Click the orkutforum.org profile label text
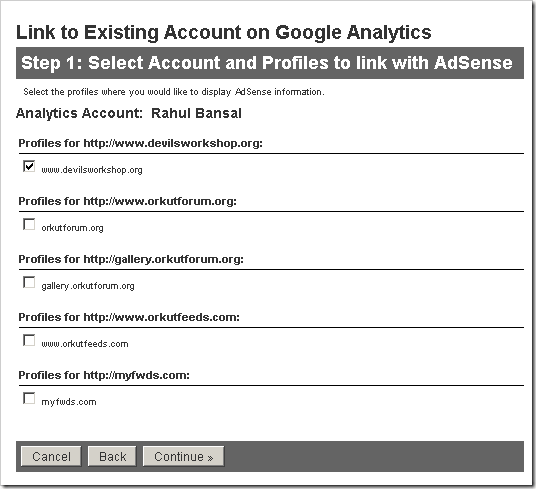This screenshot has width=536, height=489. (72, 228)
